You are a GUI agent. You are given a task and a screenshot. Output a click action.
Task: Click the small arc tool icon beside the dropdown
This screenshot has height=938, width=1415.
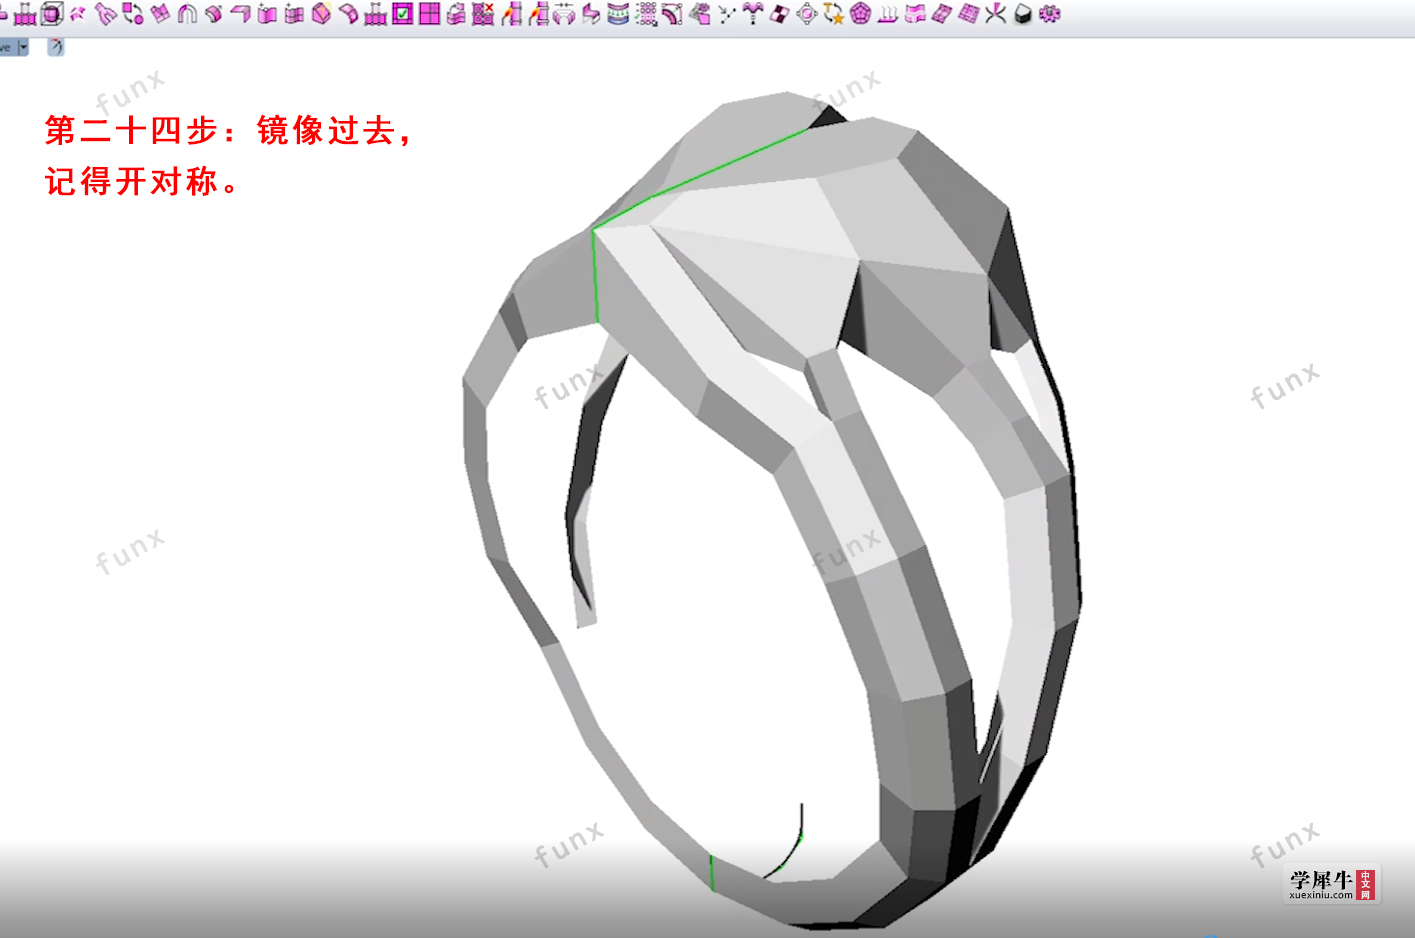click(56, 46)
